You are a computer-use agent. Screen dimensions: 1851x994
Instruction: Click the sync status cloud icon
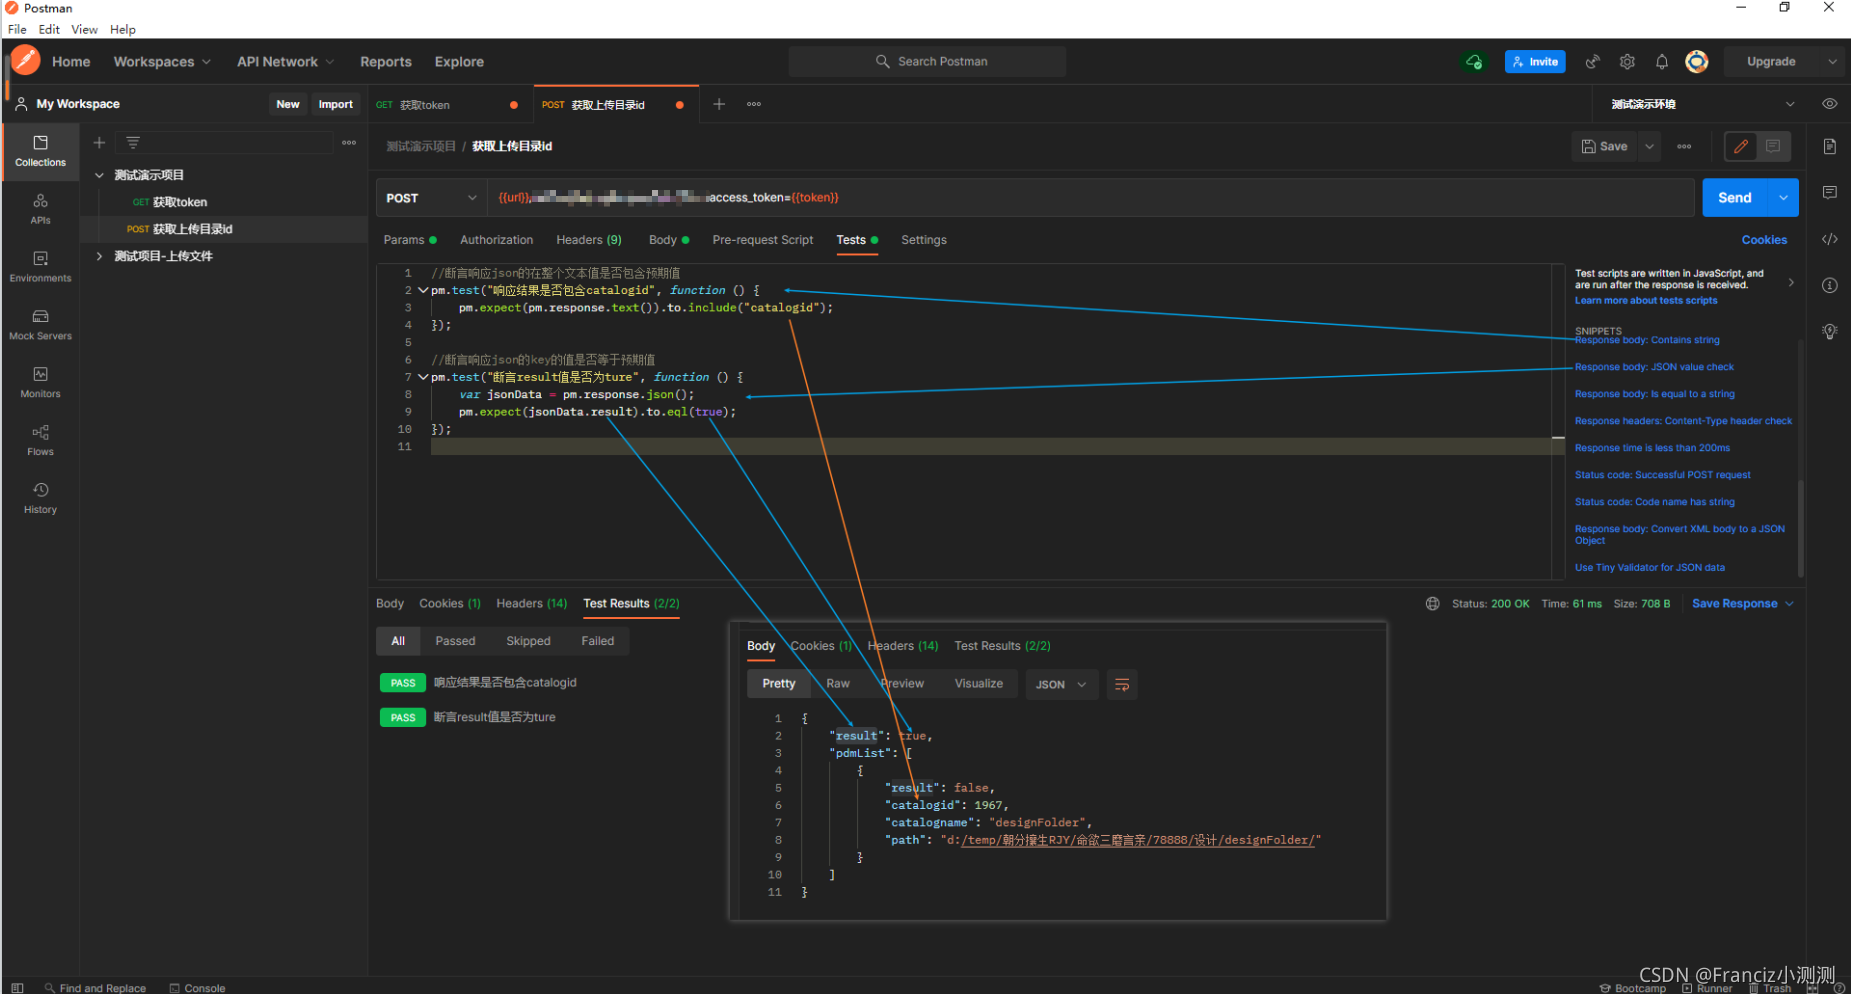click(x=1474, y=62)
